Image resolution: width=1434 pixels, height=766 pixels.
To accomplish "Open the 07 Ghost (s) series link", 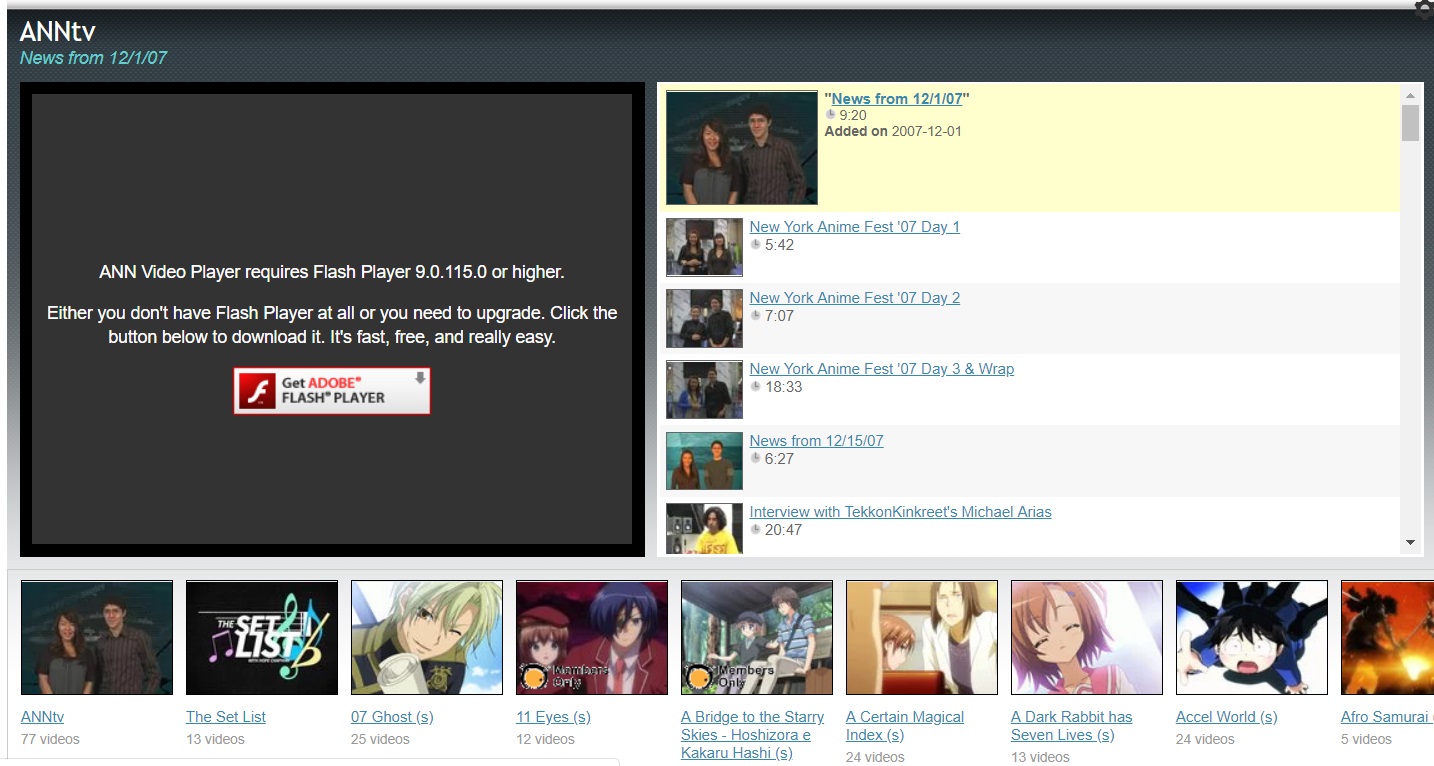I will tap(392, 717).
